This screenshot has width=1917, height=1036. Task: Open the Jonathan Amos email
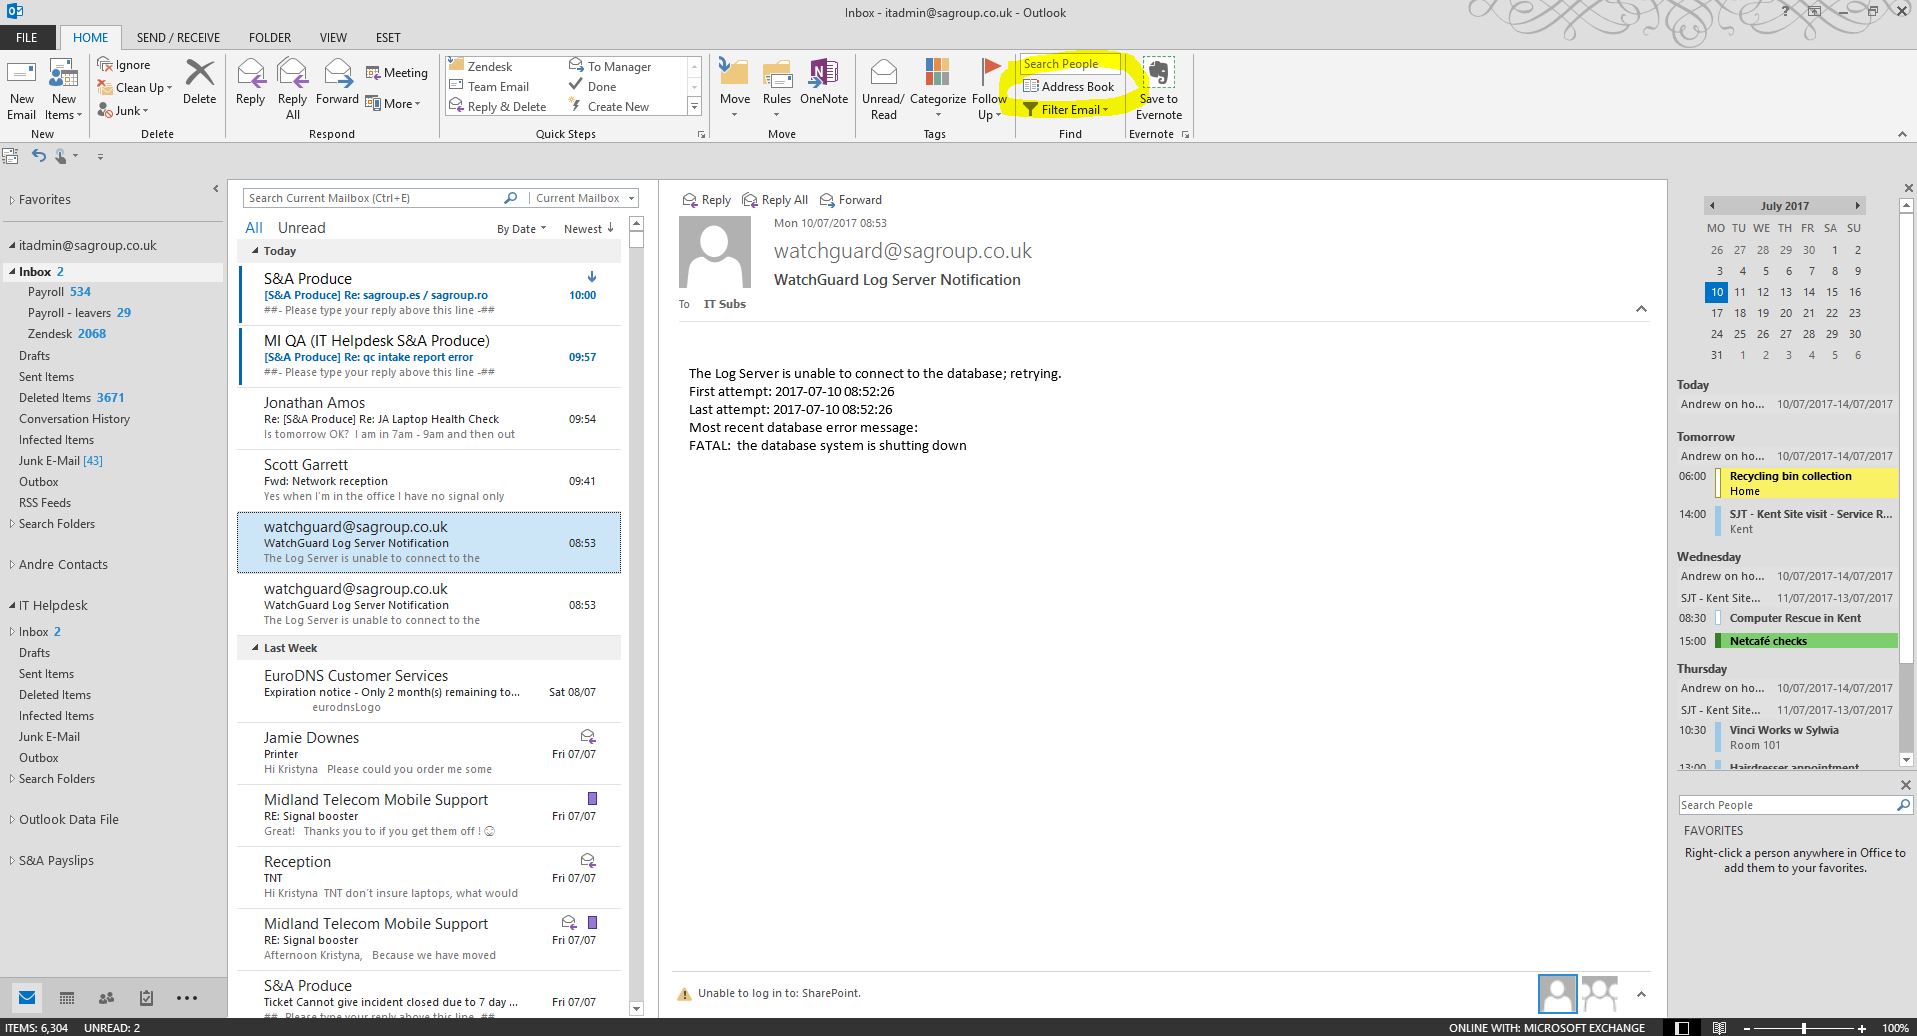click(429, 418)
